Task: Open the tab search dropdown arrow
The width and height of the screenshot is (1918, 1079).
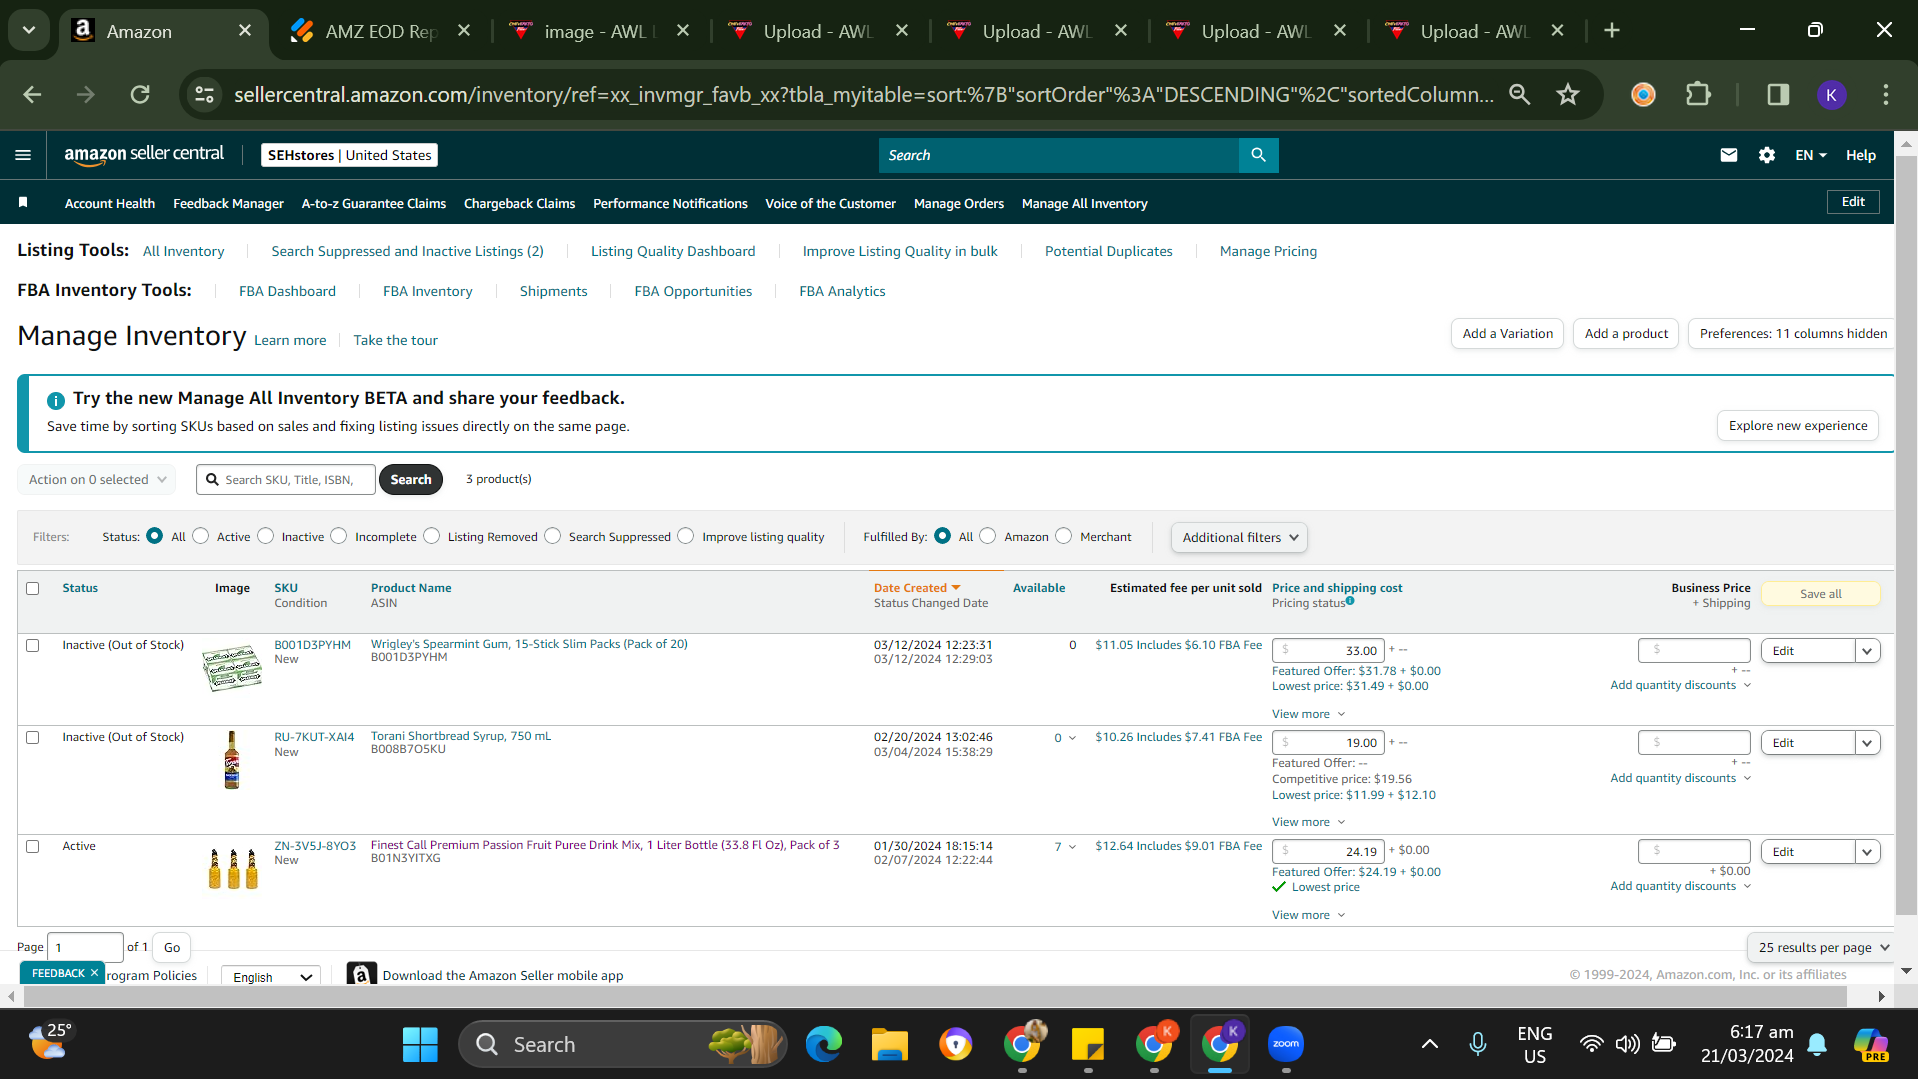Action: pyautogui.click(x=29, y=31)
